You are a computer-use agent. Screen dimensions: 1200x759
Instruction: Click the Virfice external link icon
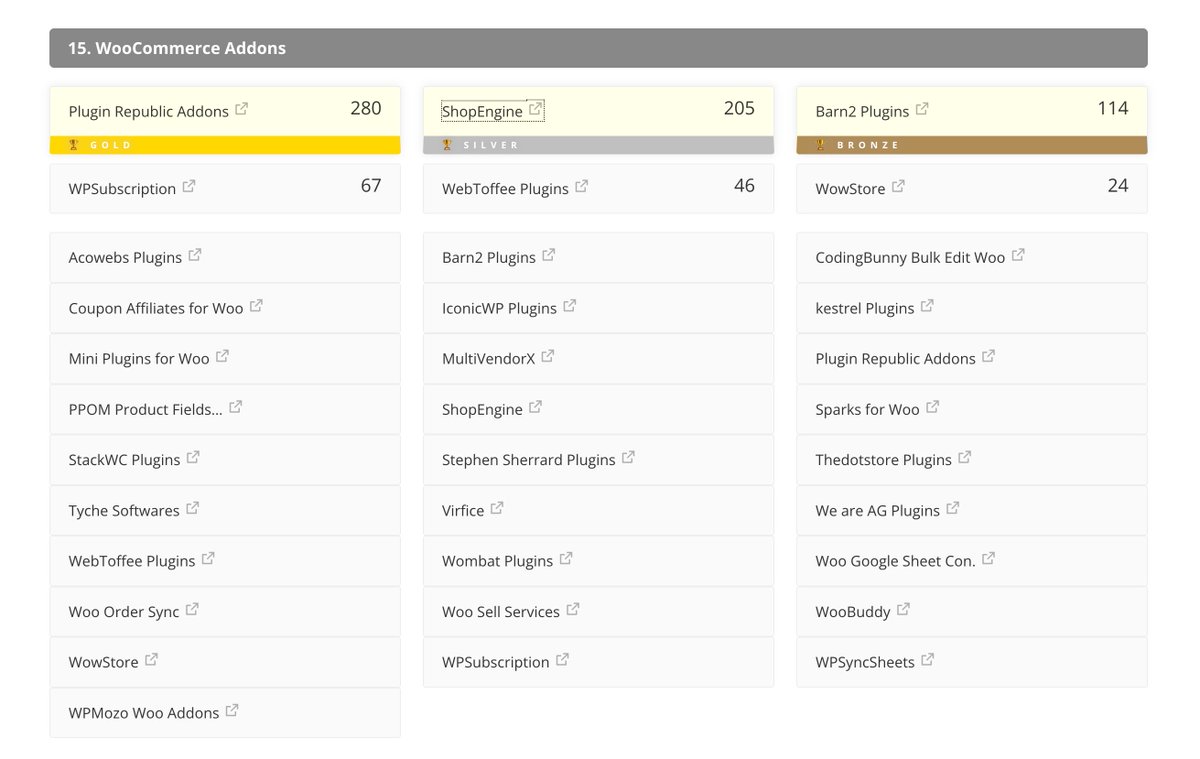pyautogui.click(x=497, y=509)
